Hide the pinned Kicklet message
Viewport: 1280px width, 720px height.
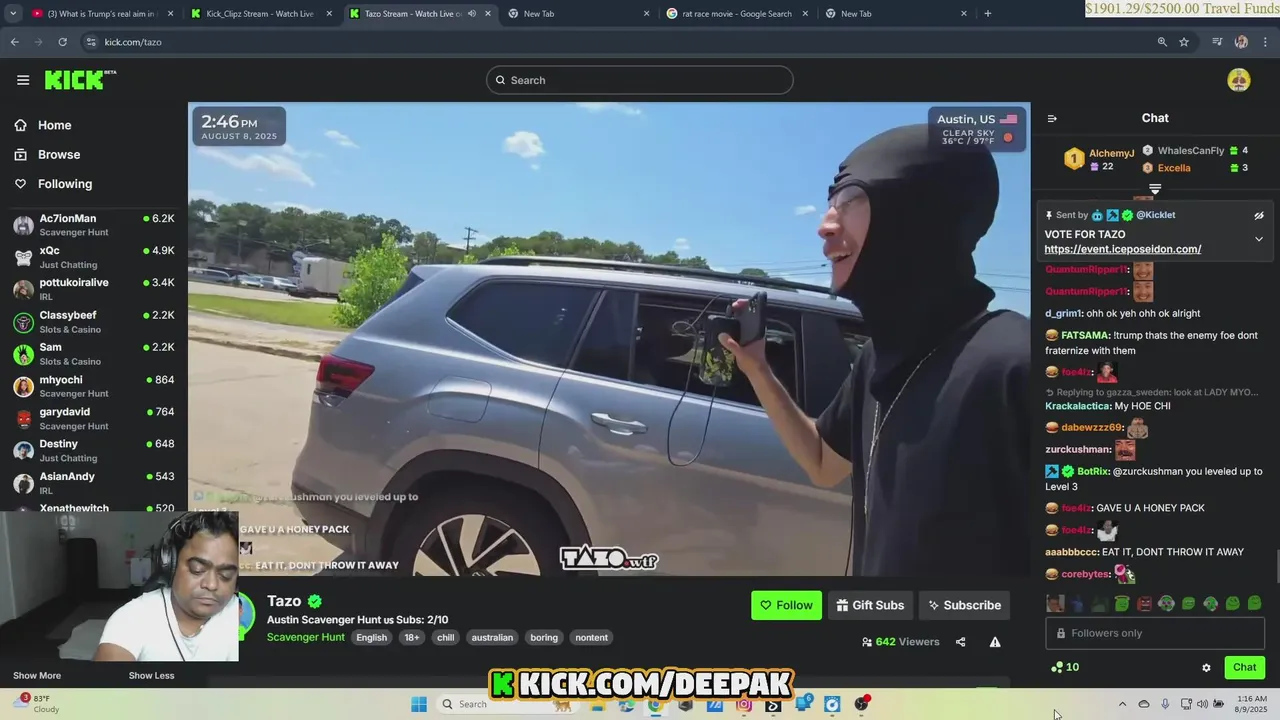pyautogui.click(x=1259, y=215)
